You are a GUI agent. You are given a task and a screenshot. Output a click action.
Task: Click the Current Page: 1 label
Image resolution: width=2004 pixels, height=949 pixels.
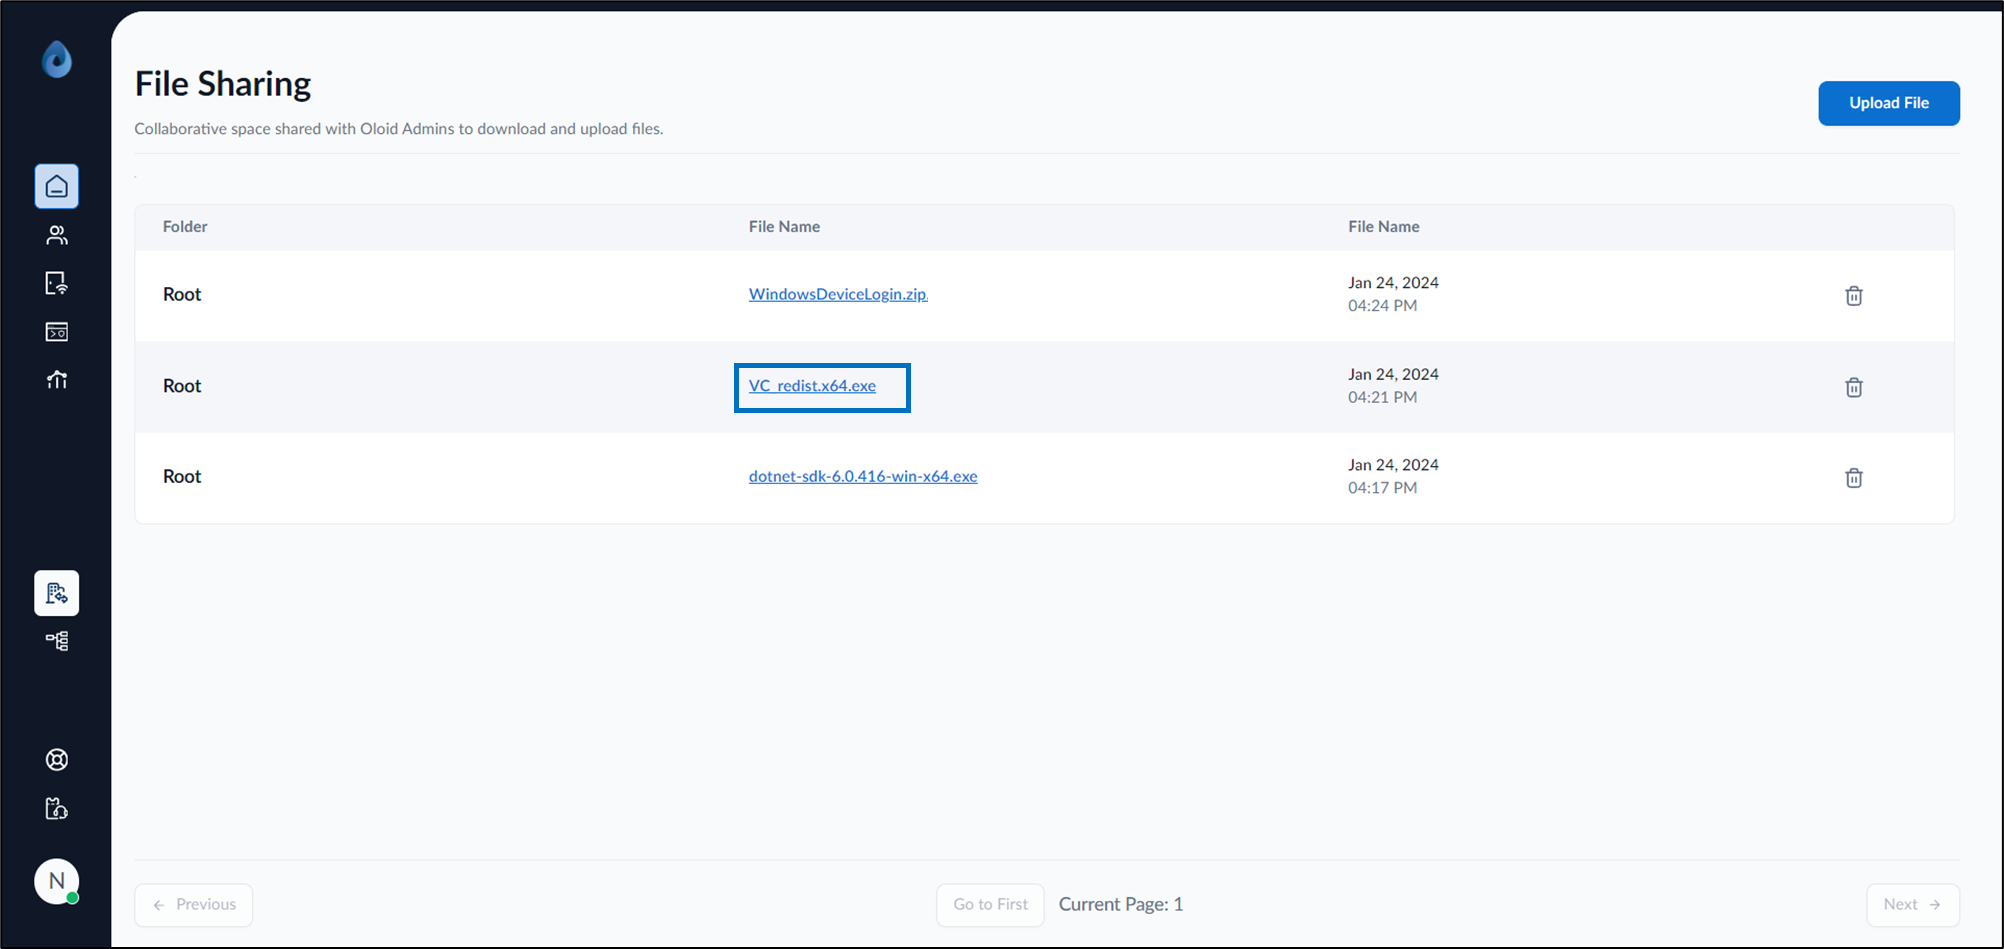[1121, 905]
